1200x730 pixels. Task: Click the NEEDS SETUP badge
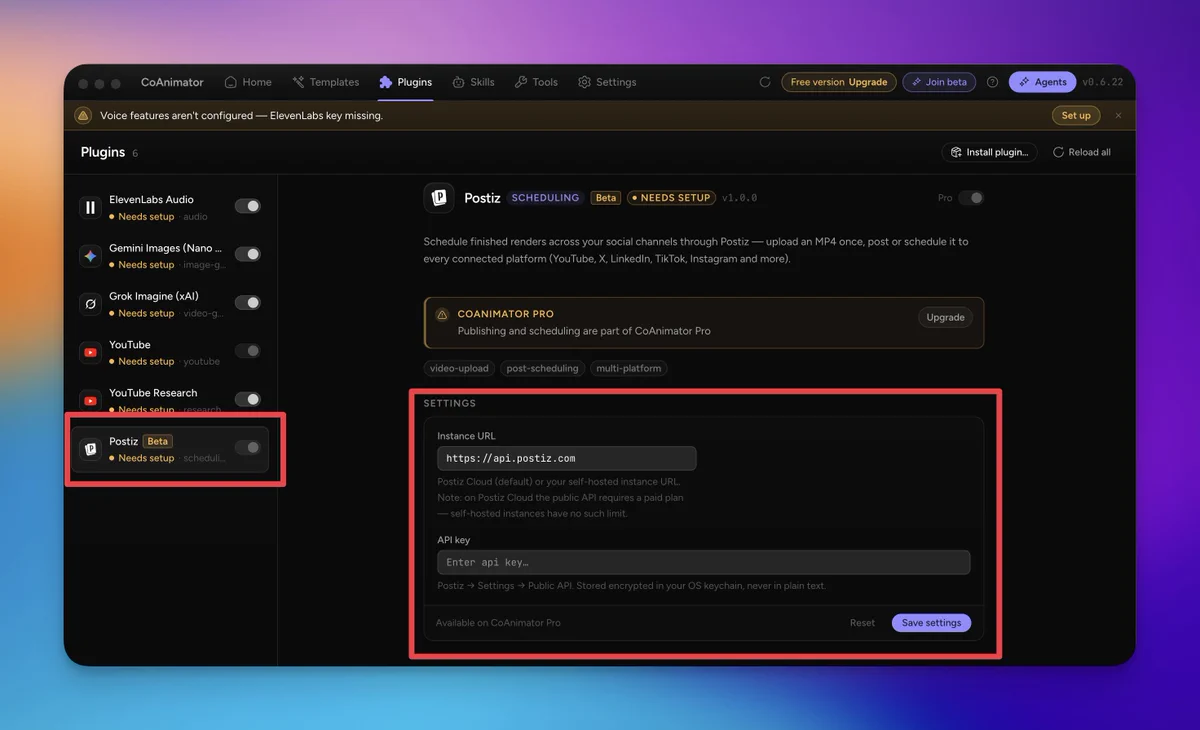click(670, 198)
